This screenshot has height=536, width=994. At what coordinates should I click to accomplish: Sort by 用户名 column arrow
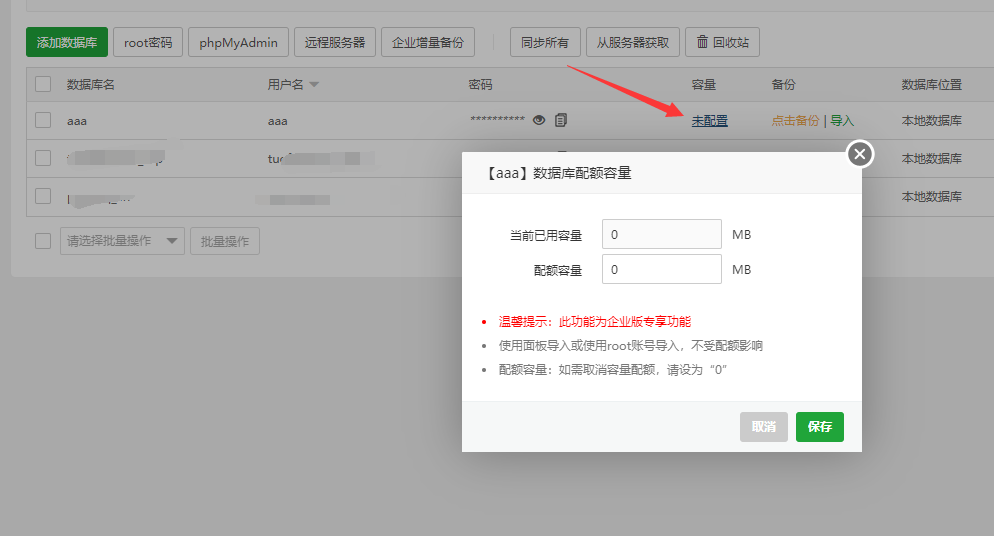314,85
